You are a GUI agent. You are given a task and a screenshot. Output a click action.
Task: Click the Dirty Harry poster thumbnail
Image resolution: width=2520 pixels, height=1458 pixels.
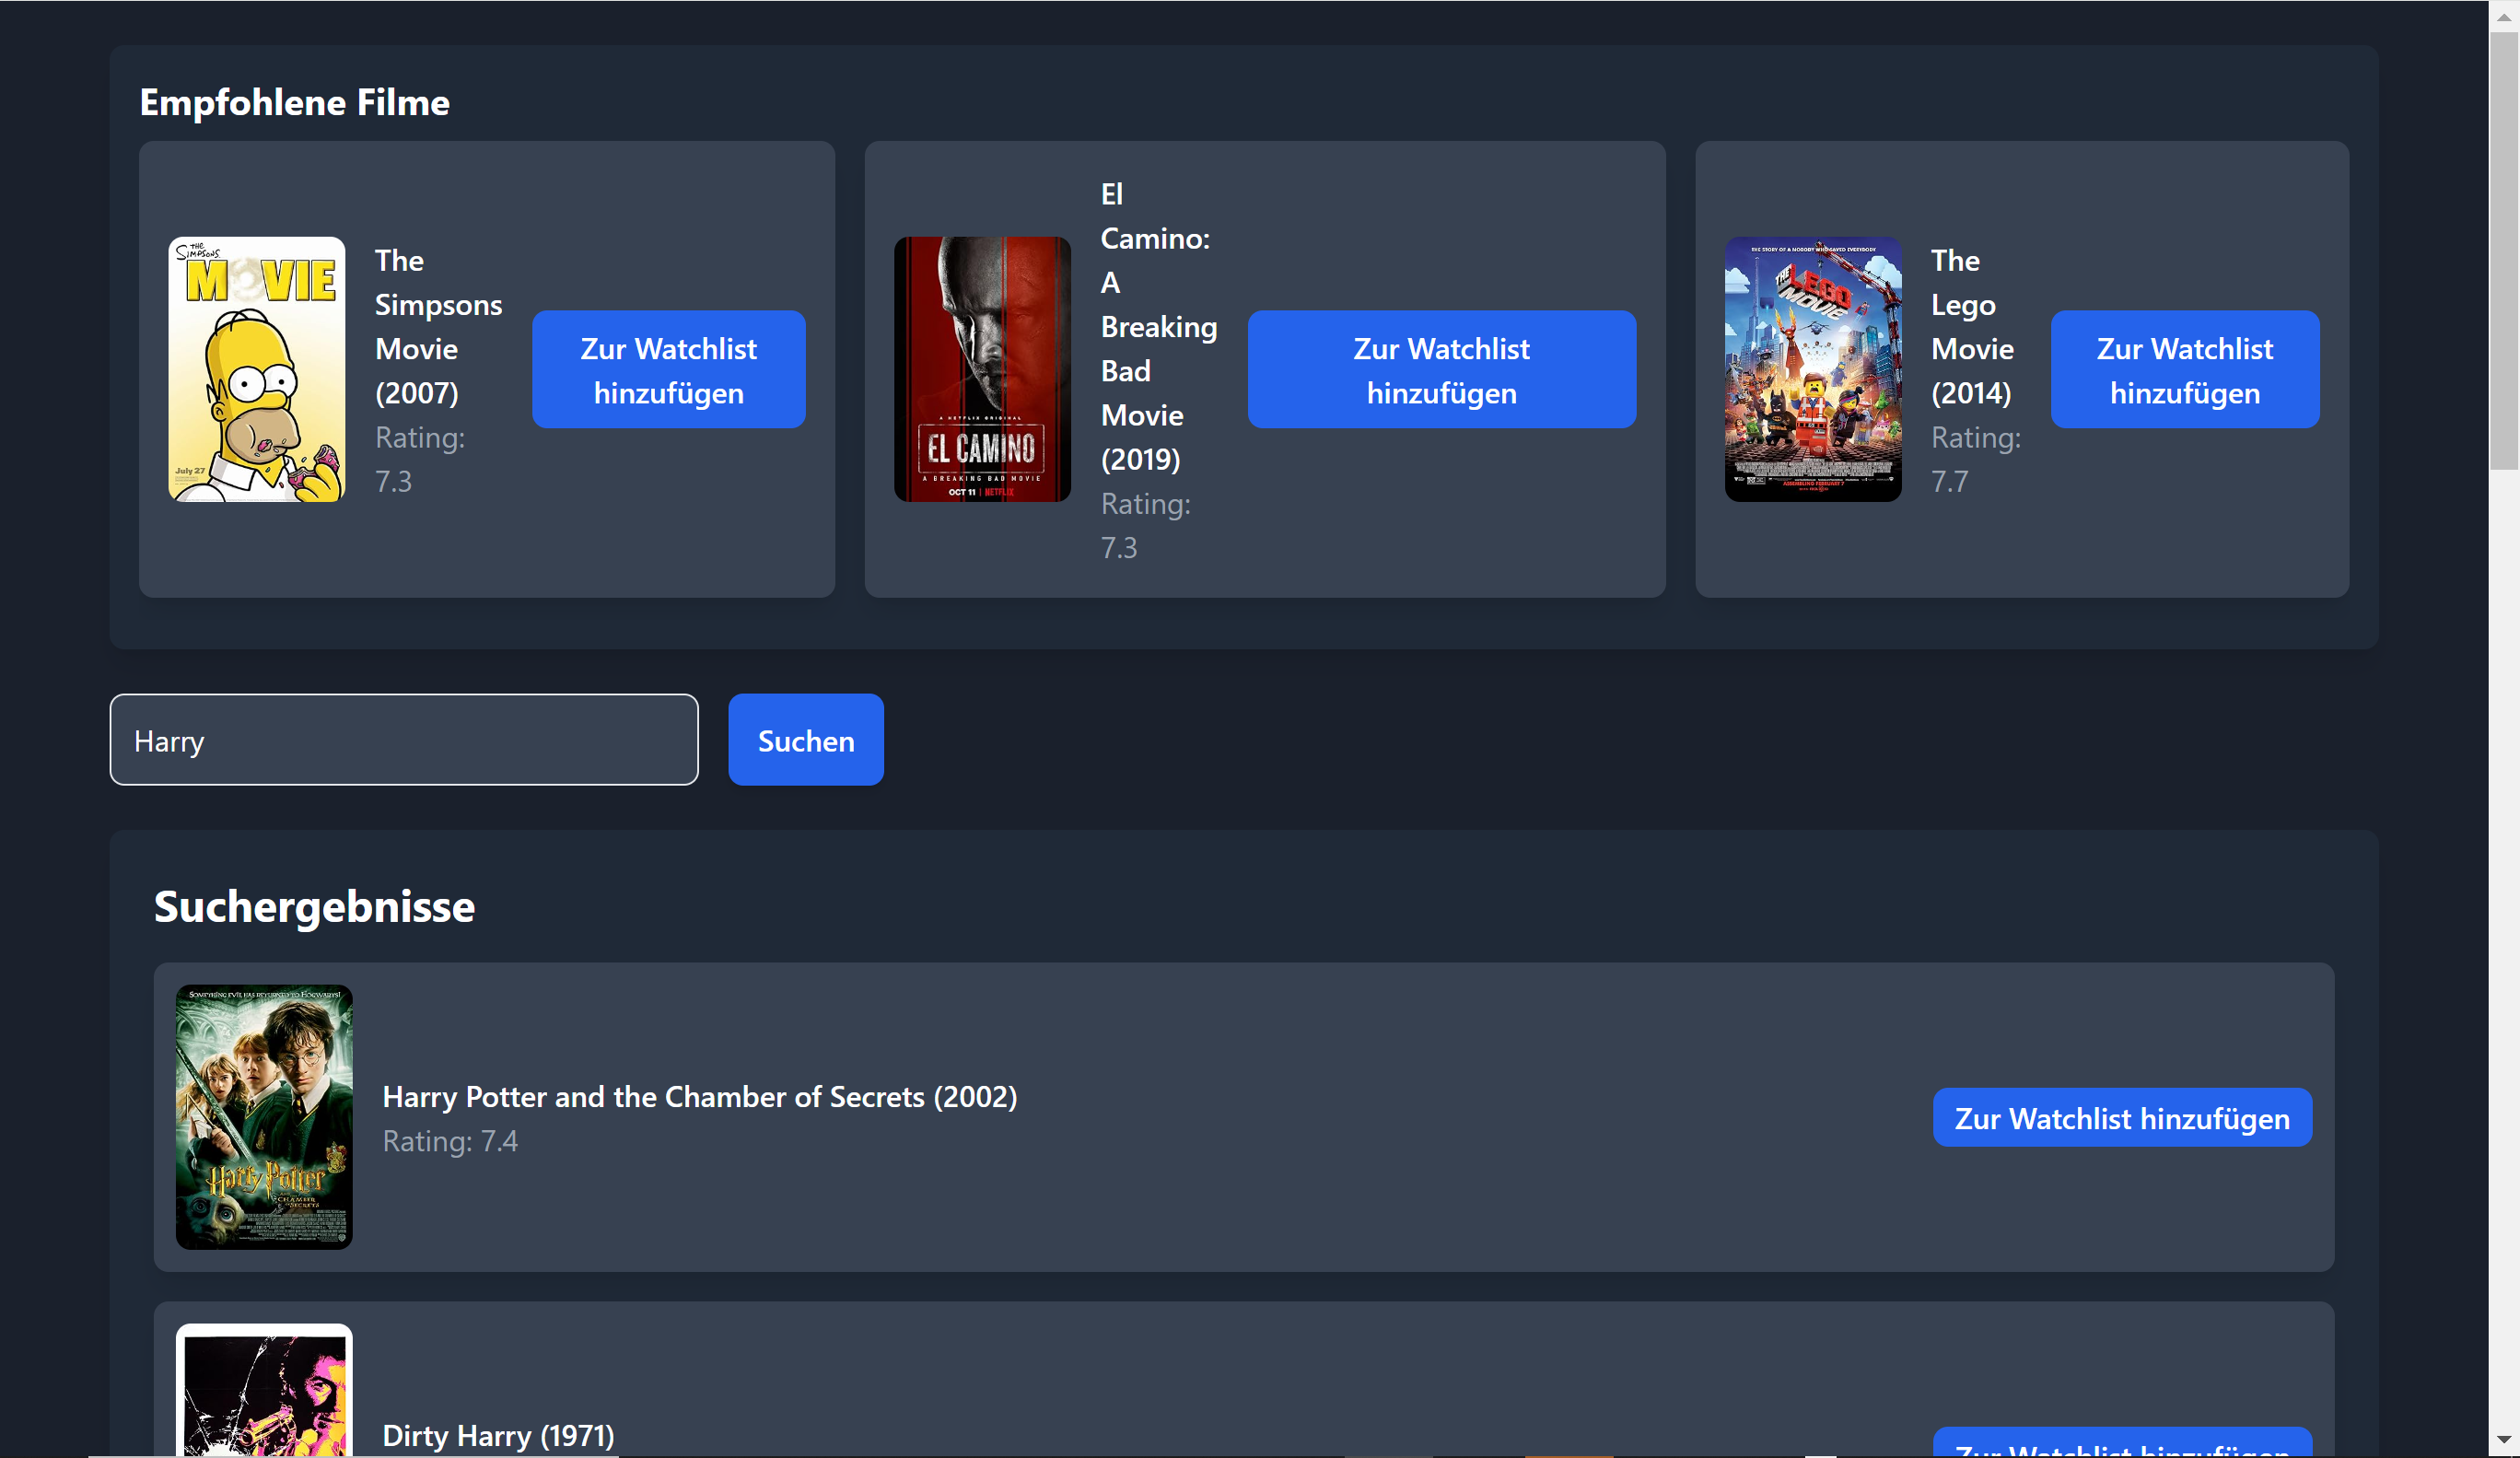tap(264, 1392)
